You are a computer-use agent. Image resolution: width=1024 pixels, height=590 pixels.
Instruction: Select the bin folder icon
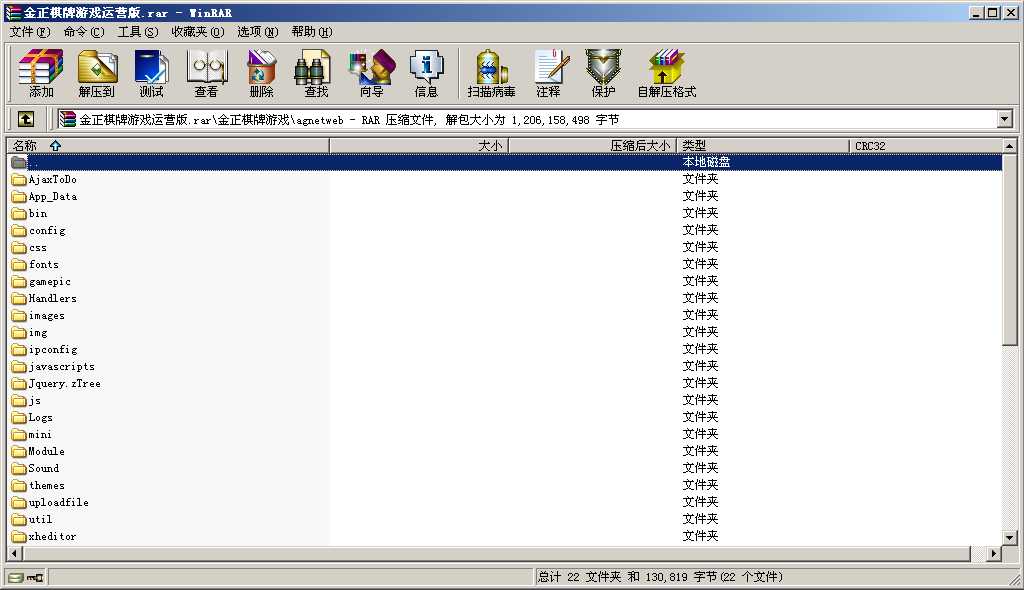pos(19,214)
